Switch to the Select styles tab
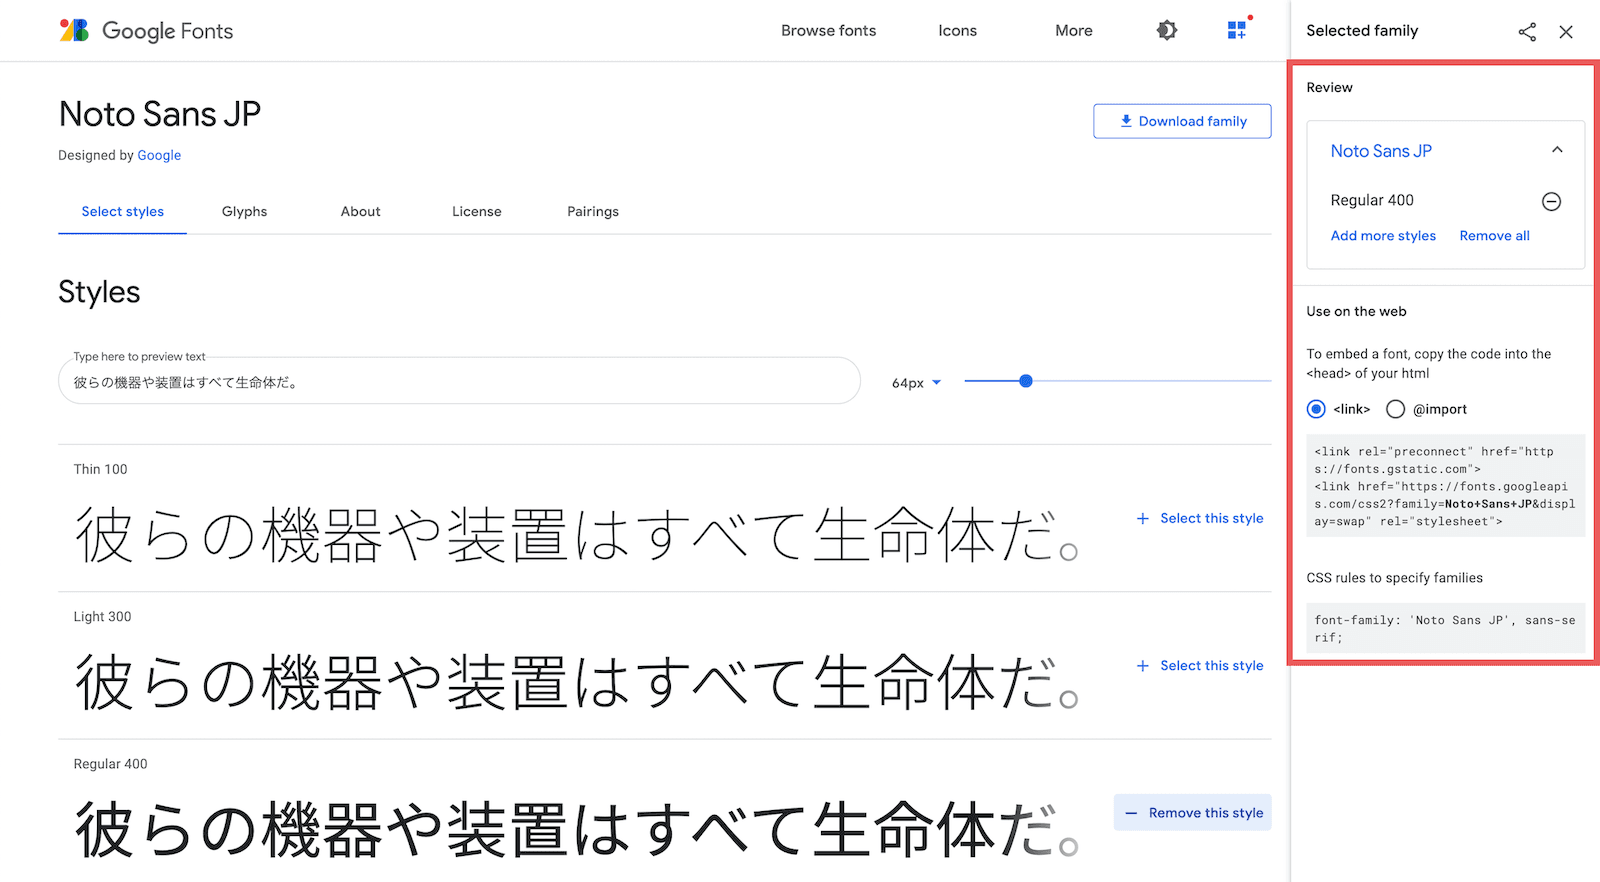 [x=123, y=212]
